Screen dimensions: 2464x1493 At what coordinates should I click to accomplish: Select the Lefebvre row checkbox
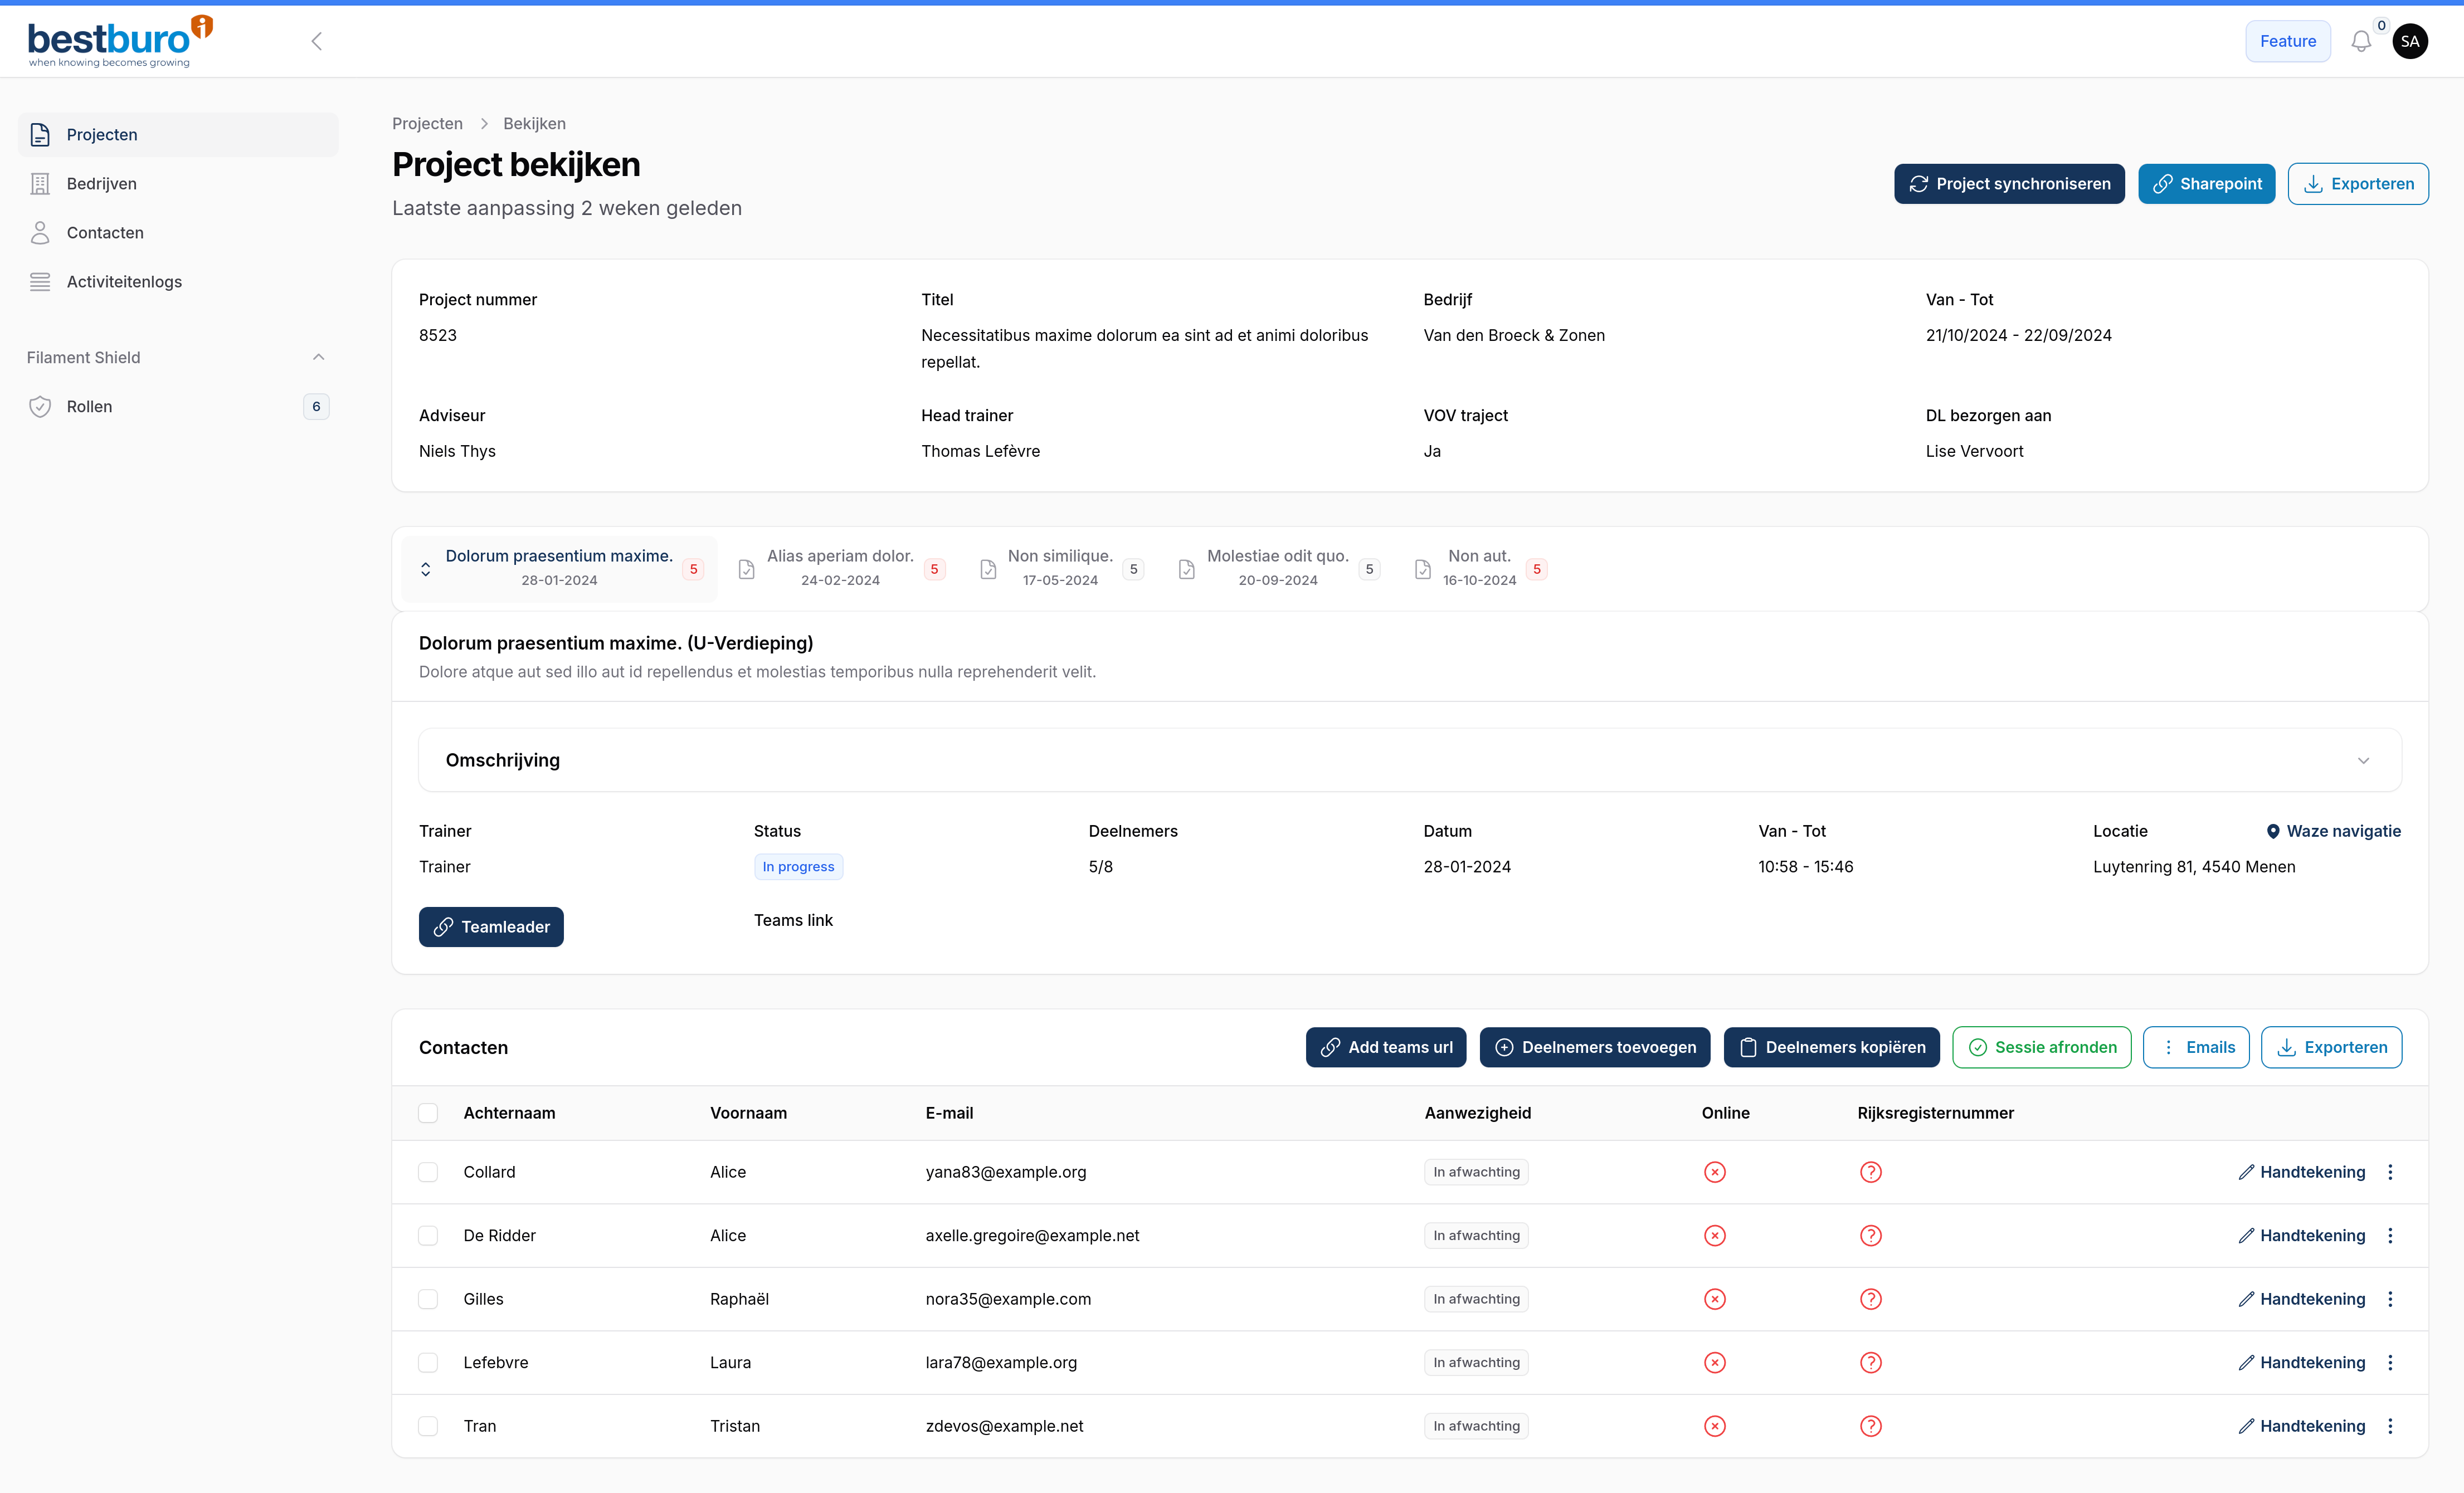pos(428,1363)
